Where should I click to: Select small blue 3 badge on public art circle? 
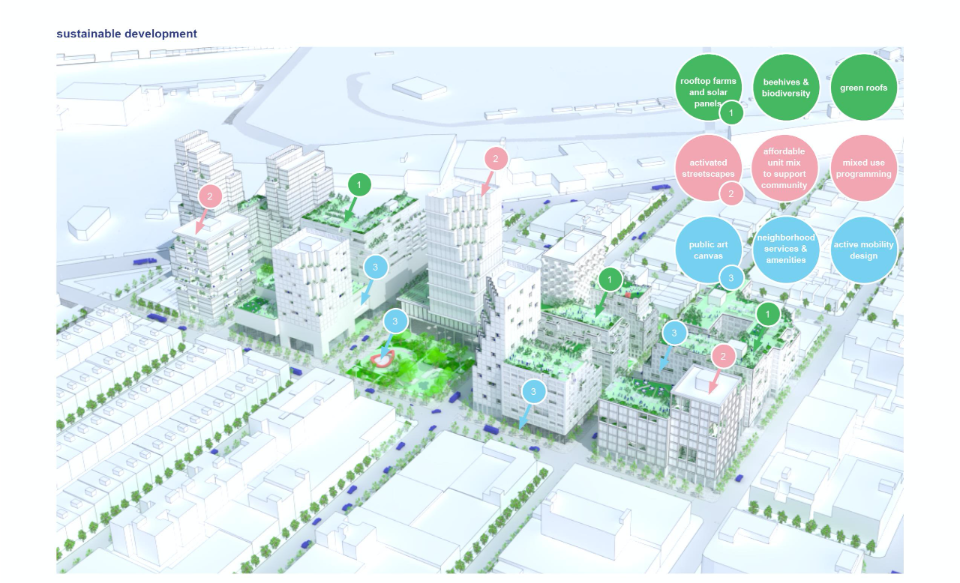[731, 277]
